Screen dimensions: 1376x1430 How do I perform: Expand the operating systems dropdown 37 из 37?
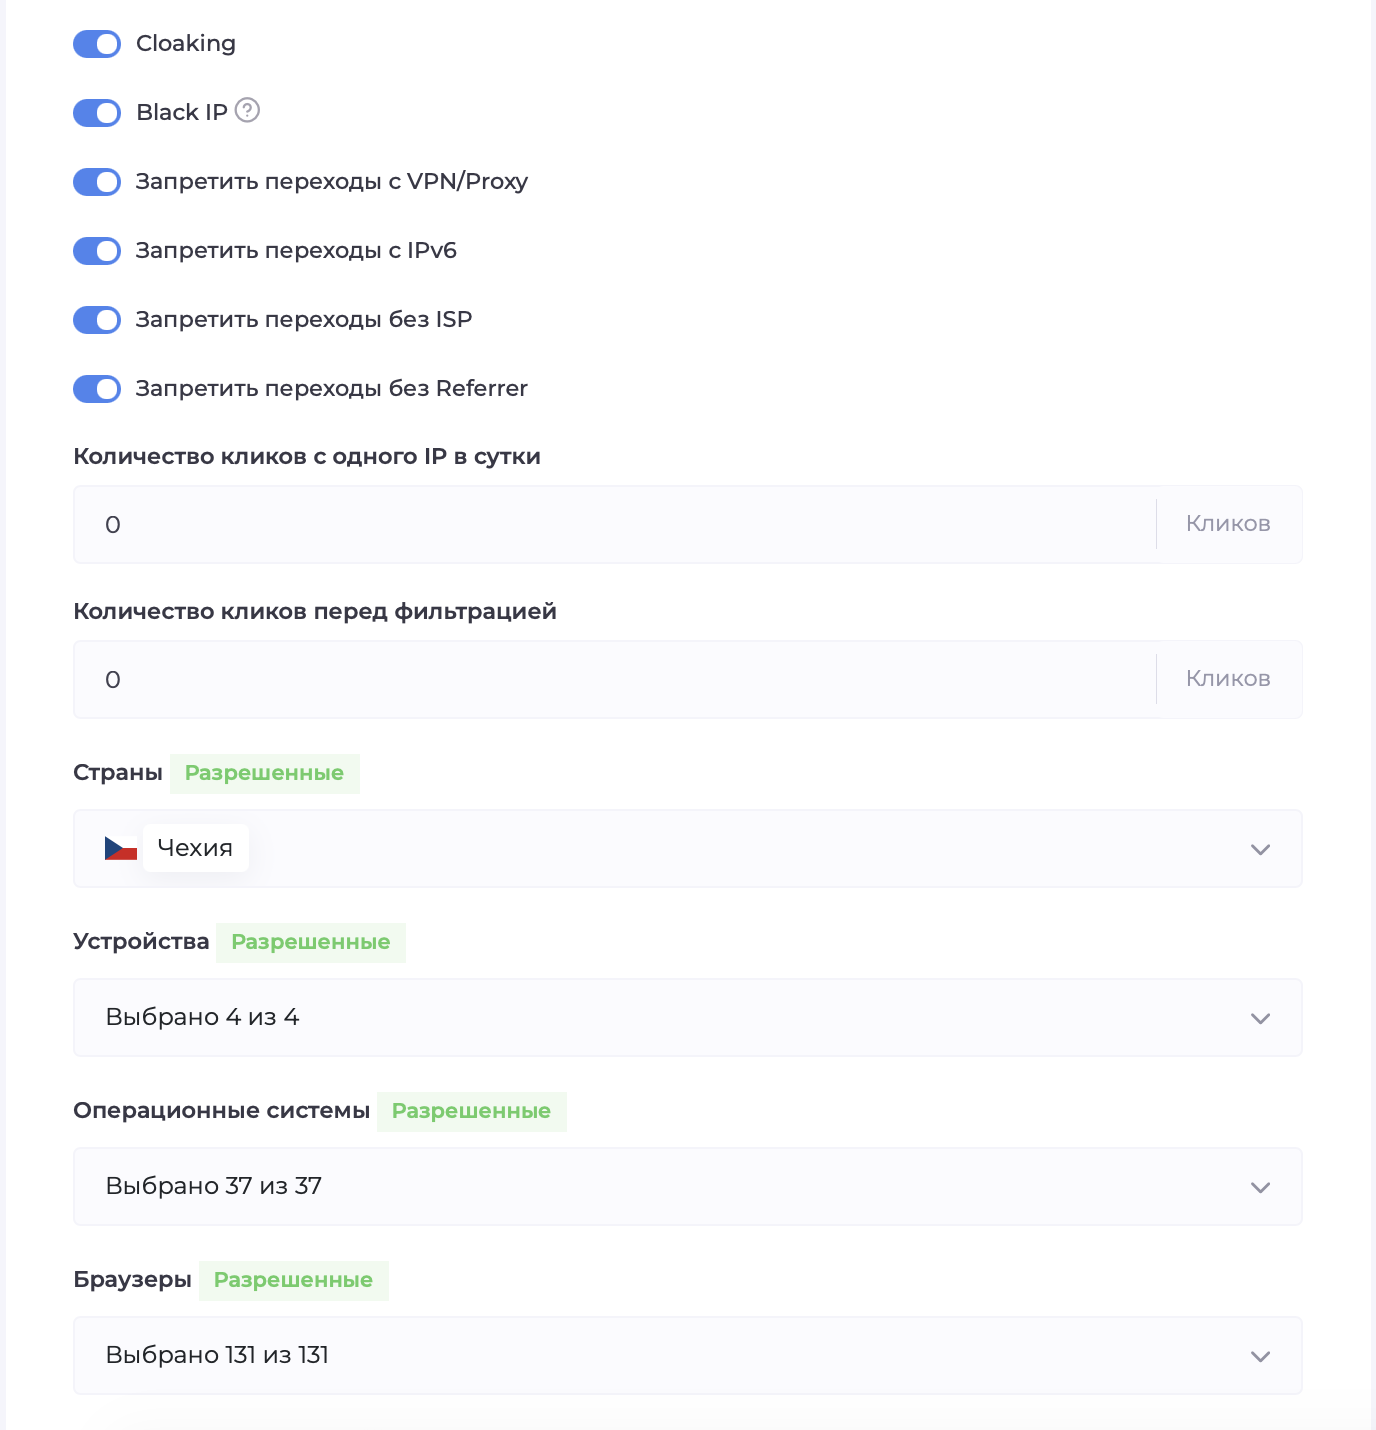pyautogui.click(x=687, y=1187)
